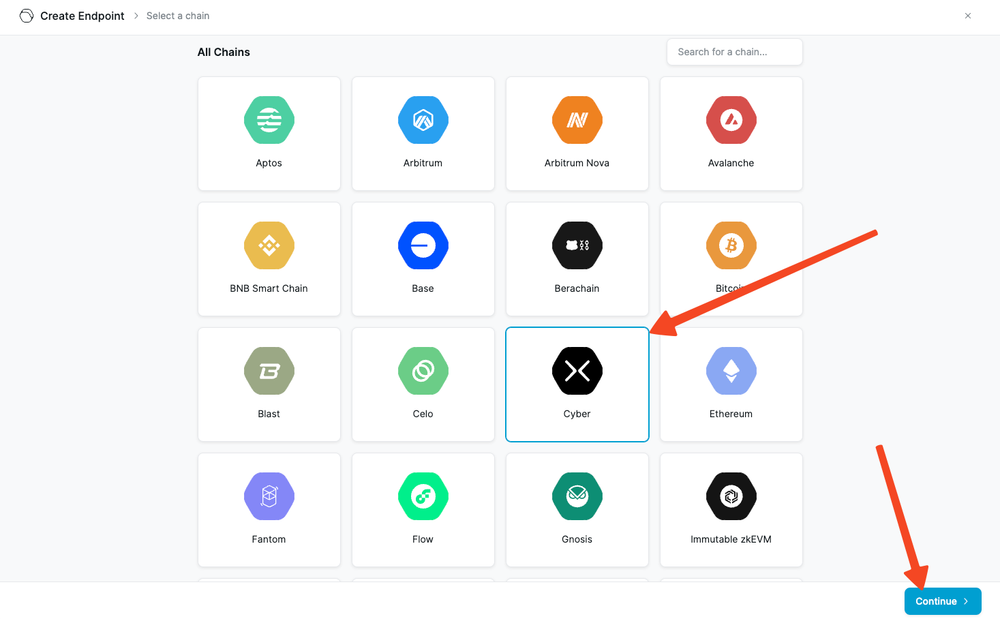Viewport: 1000px width, 619px height.
Task: Click the QuickNode logo in header
Action: click(x=26, y=16)
